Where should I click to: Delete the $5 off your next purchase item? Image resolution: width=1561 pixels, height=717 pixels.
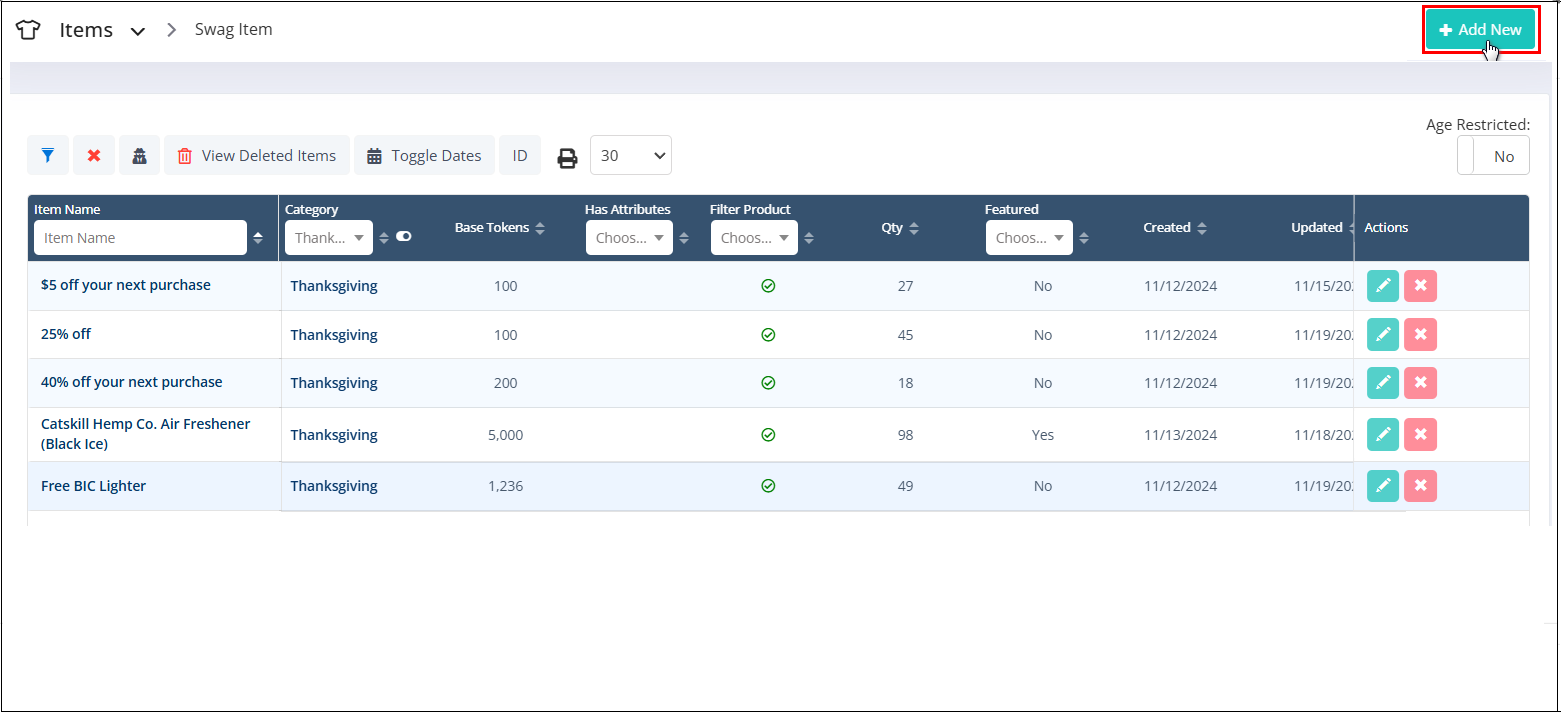click(x=1420, y=286)
